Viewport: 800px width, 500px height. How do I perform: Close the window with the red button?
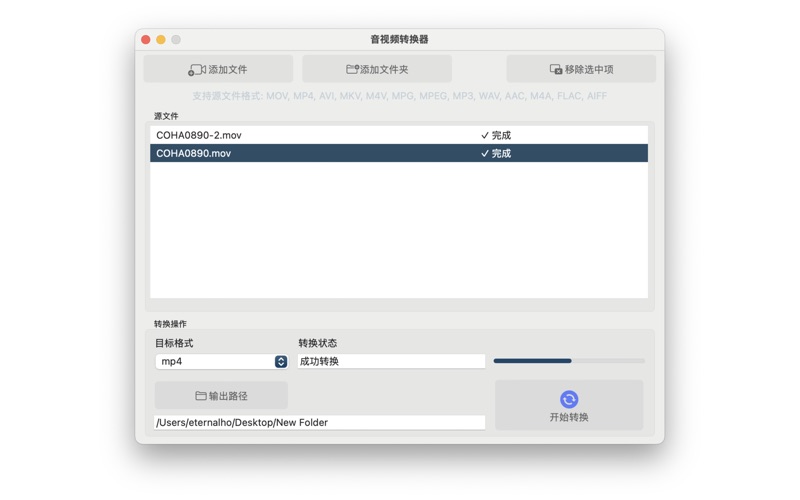(x=146, y=40)
